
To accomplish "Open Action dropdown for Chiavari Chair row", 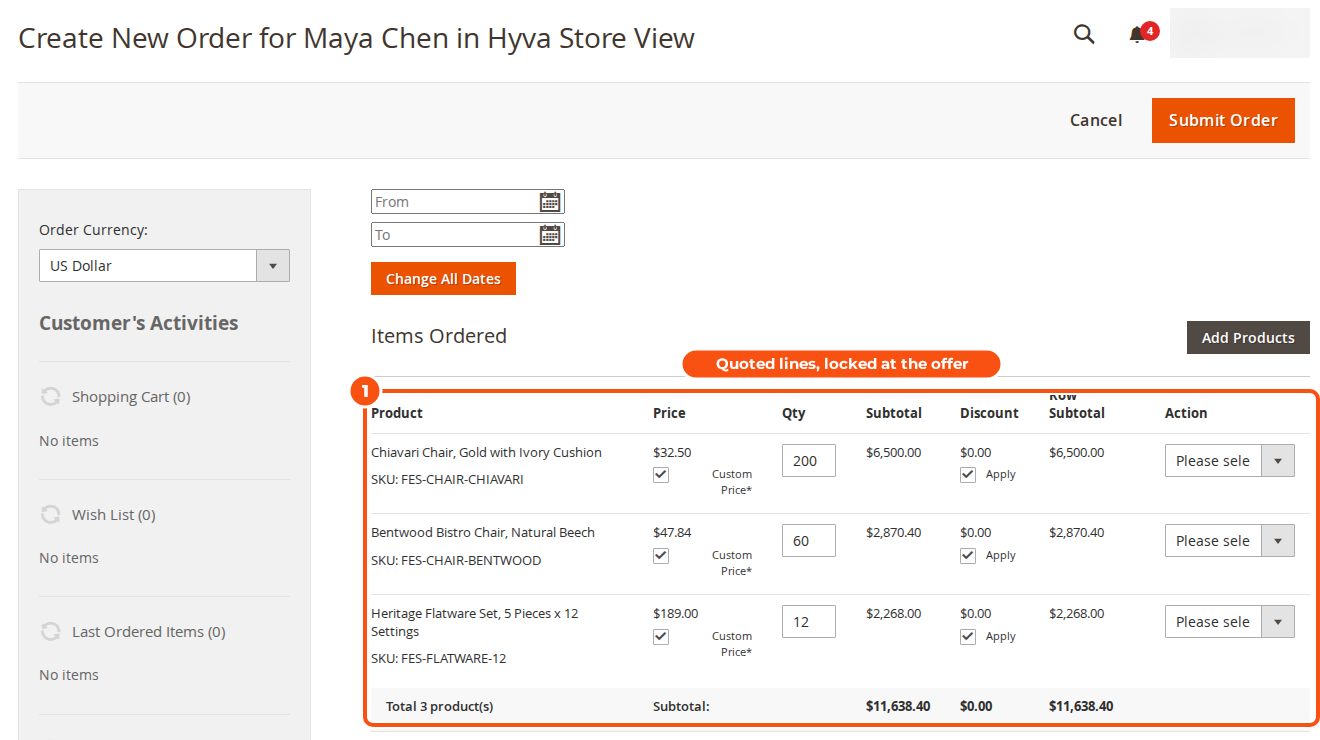I will click(x=1229, y=461).
